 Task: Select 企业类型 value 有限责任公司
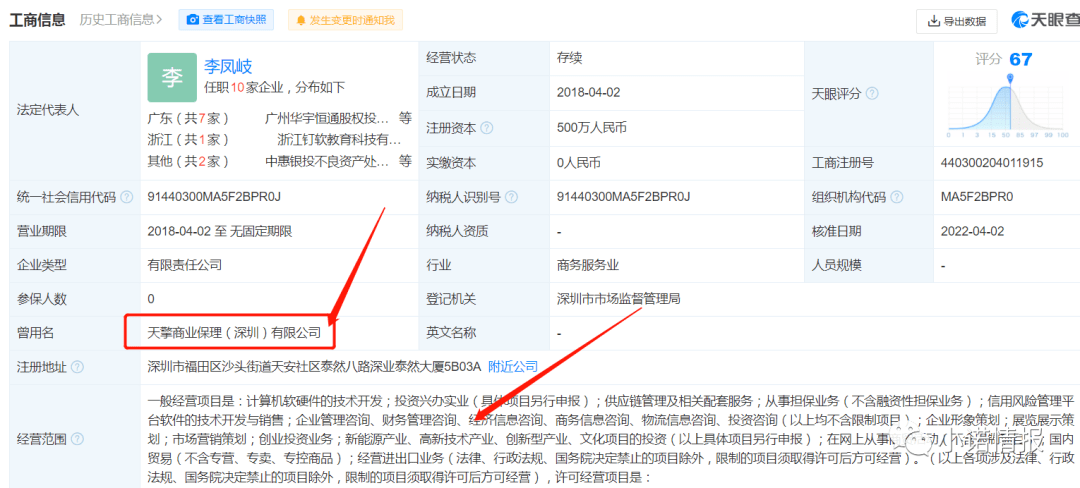pos(185,265)
